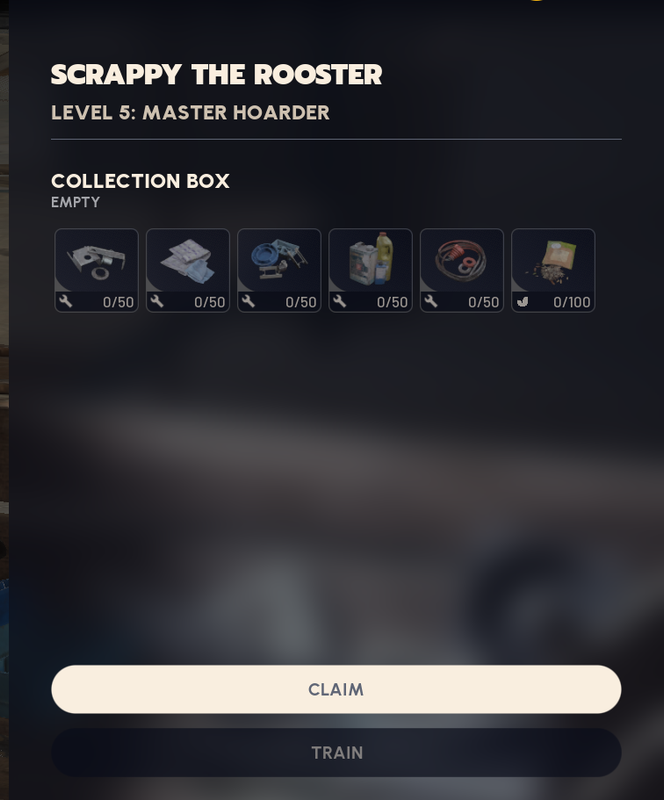The image size is (664, 800).
Task: Select the fabric cloth item slot
Action: point(188,270)
